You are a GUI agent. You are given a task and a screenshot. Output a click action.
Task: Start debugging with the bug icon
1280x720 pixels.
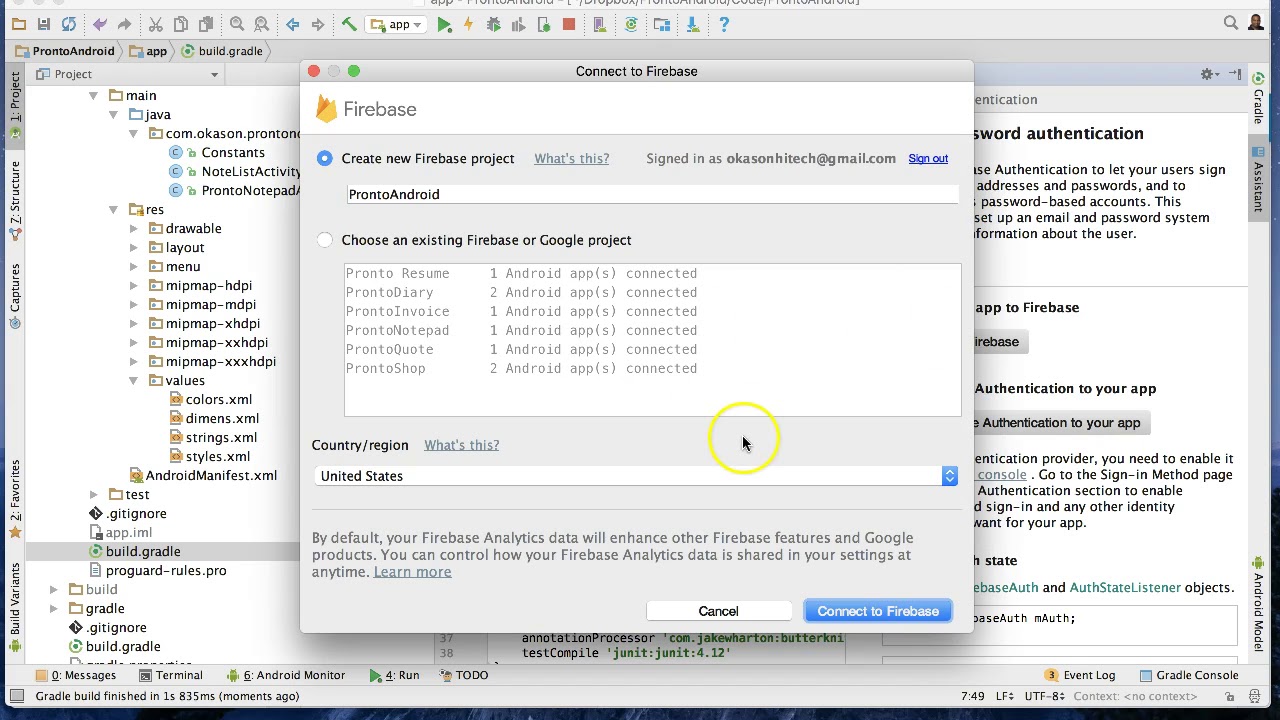point(493,24)
